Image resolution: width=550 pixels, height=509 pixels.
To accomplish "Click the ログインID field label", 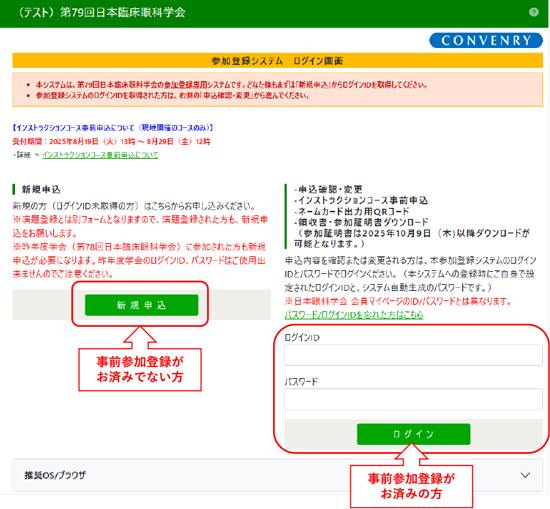I will (x=302, y=337).
